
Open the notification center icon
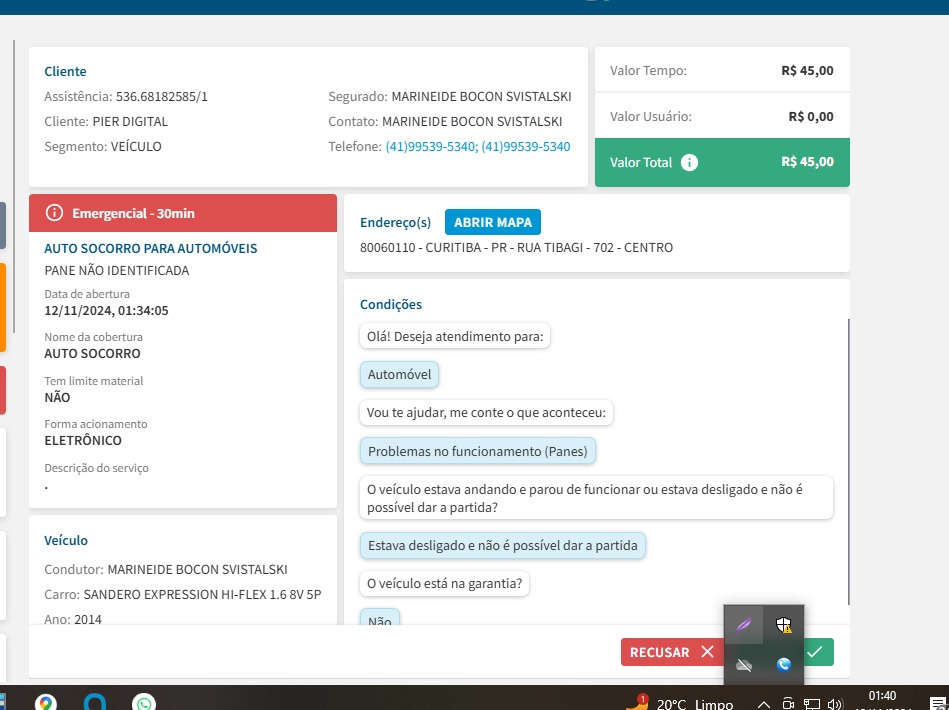(938, 704)
